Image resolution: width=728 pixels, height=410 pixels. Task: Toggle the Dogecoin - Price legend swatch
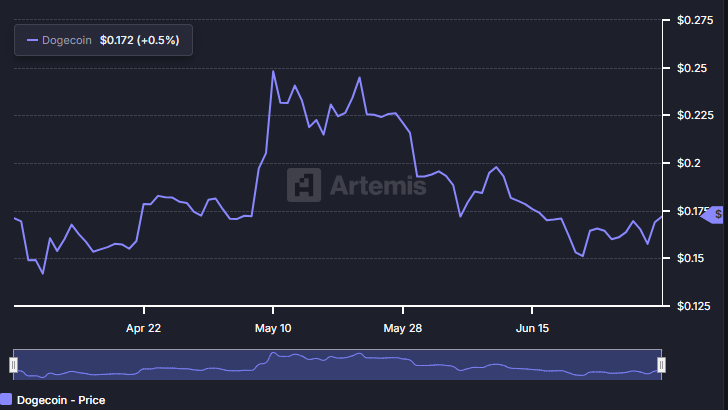coord(6,400)
